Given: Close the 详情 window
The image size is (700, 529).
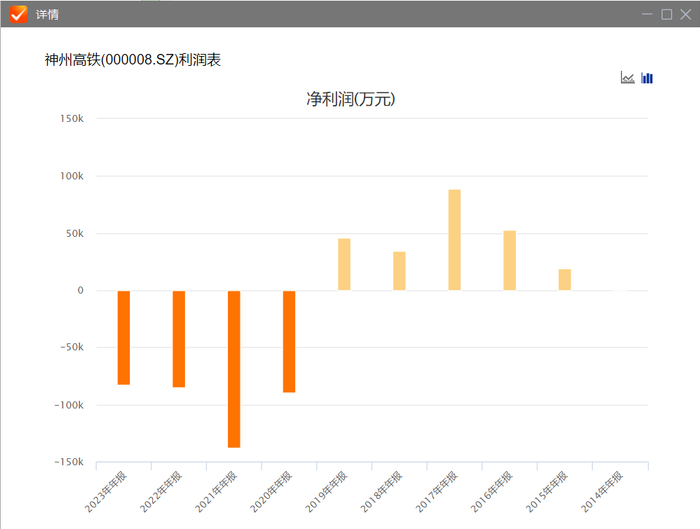Looking at the screenshot, I should [x=686, y=14].
